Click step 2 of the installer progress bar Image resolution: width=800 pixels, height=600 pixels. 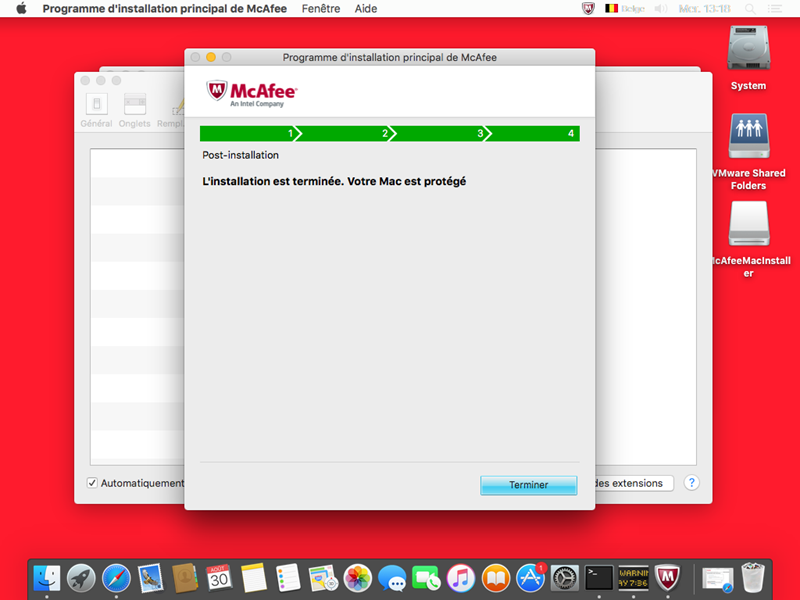[343, 134]
